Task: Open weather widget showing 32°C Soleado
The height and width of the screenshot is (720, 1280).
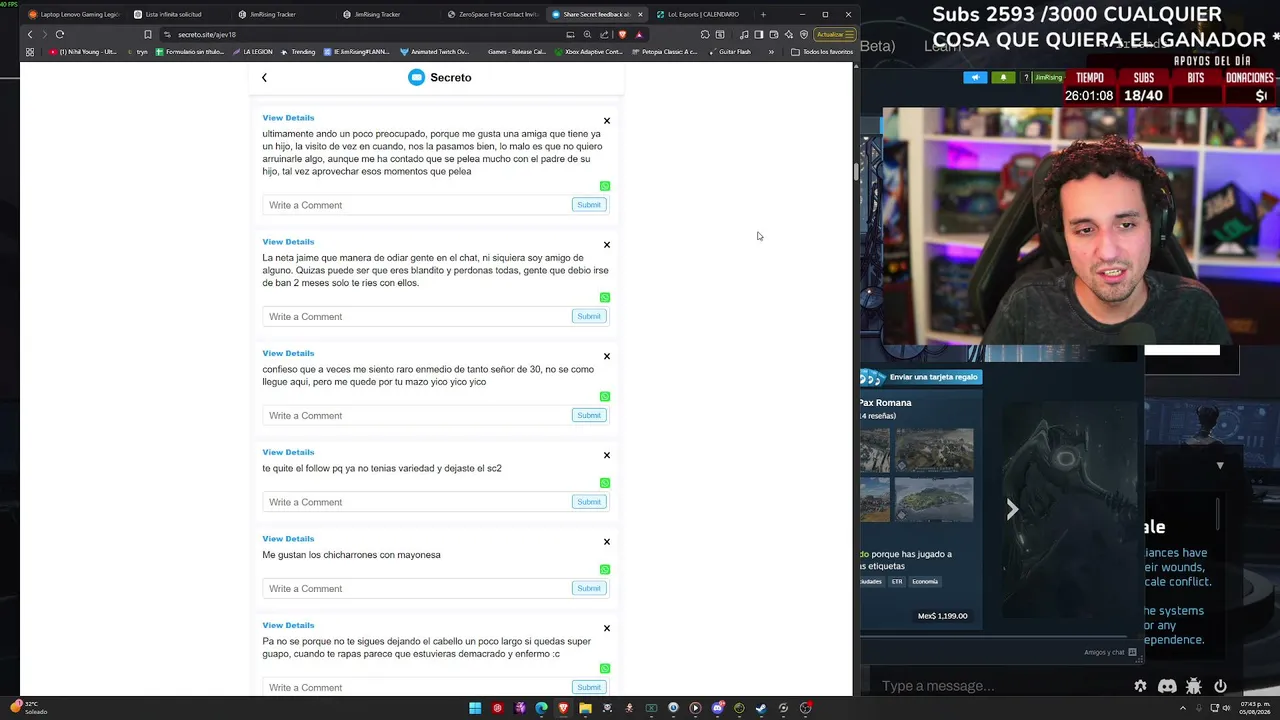Action: (30, 708)
